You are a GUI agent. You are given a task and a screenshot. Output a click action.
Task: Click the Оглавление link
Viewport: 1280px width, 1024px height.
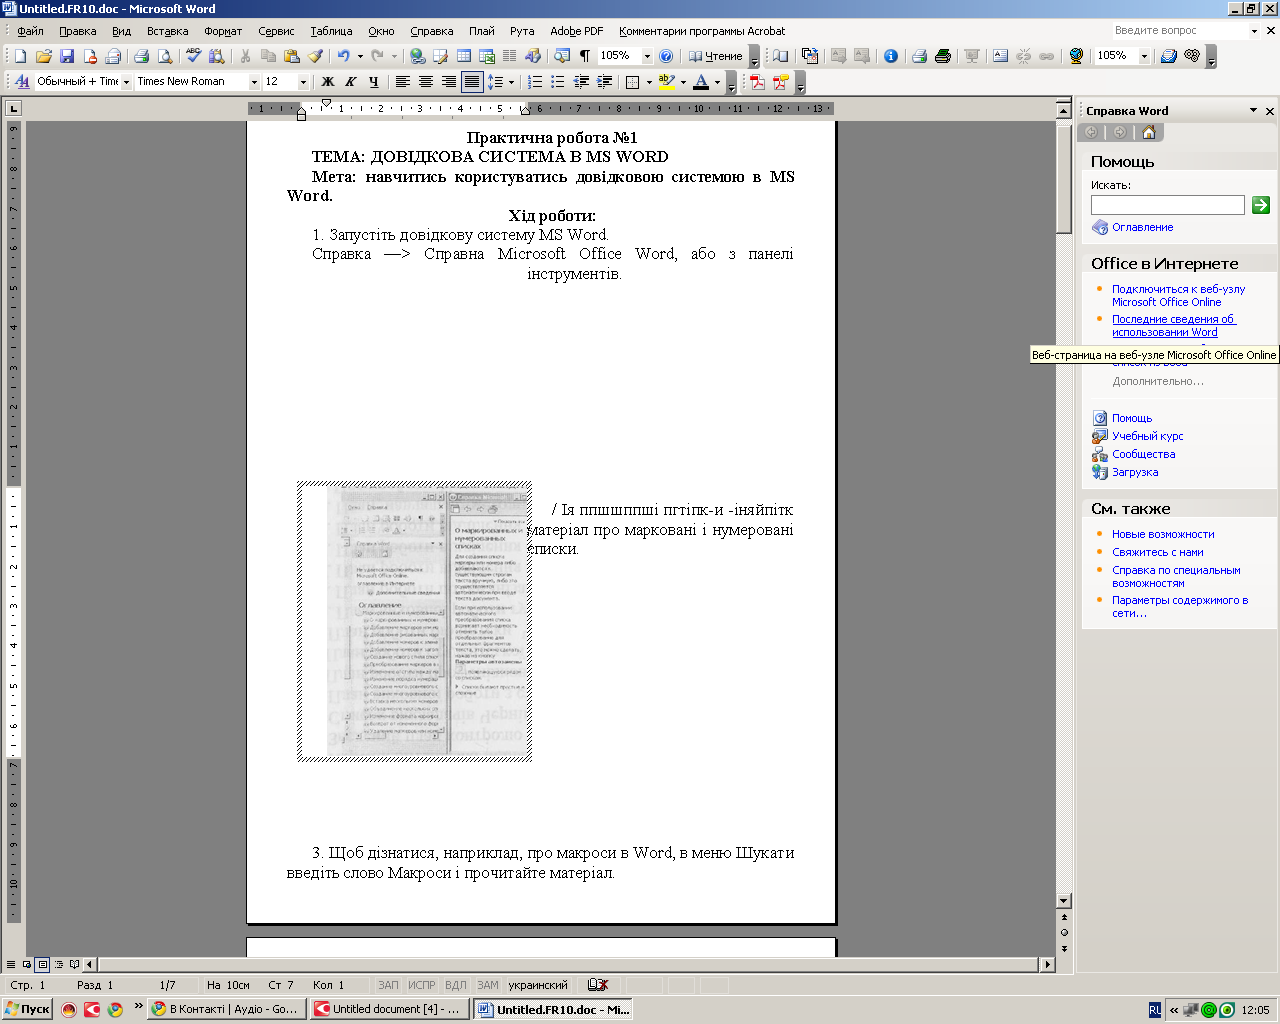point(1142,227)
